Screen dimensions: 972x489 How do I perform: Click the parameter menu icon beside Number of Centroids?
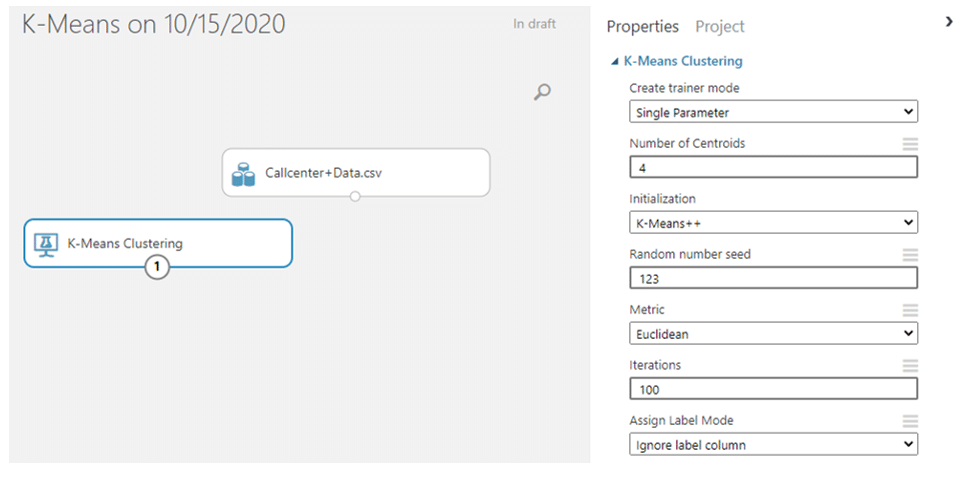point(910,144)
